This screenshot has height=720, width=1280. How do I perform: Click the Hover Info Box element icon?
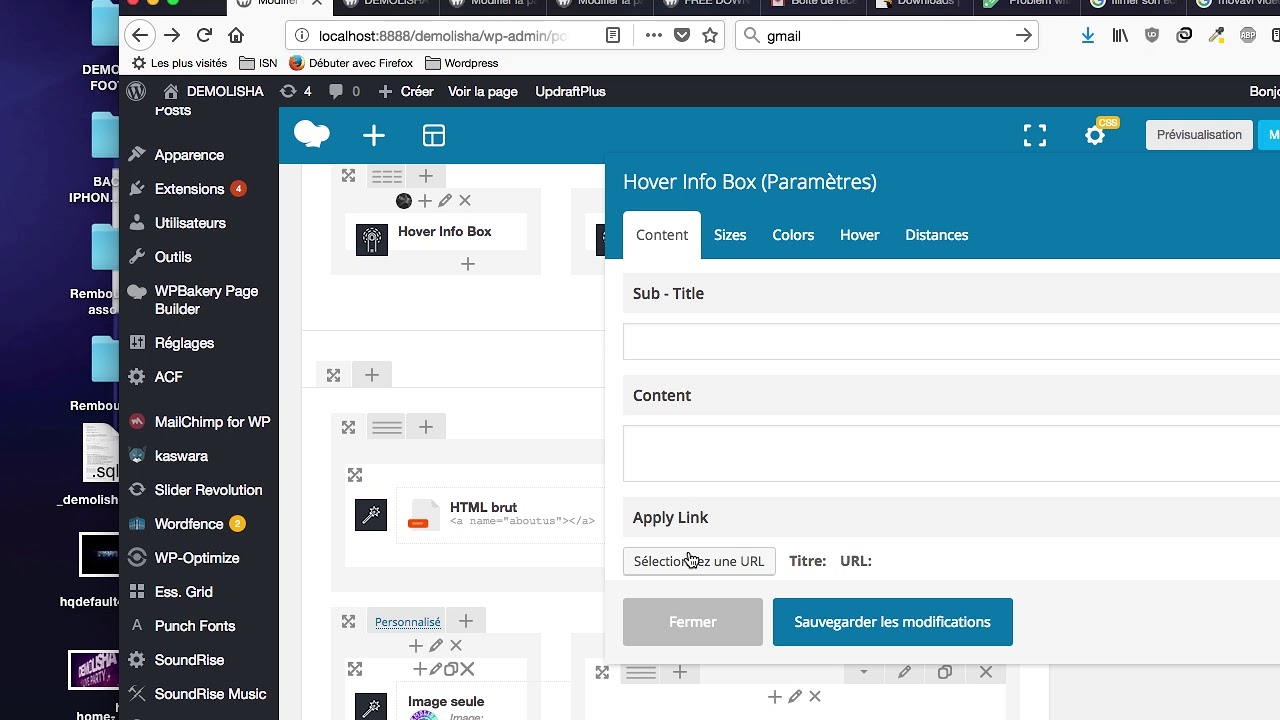click(372, 239)
